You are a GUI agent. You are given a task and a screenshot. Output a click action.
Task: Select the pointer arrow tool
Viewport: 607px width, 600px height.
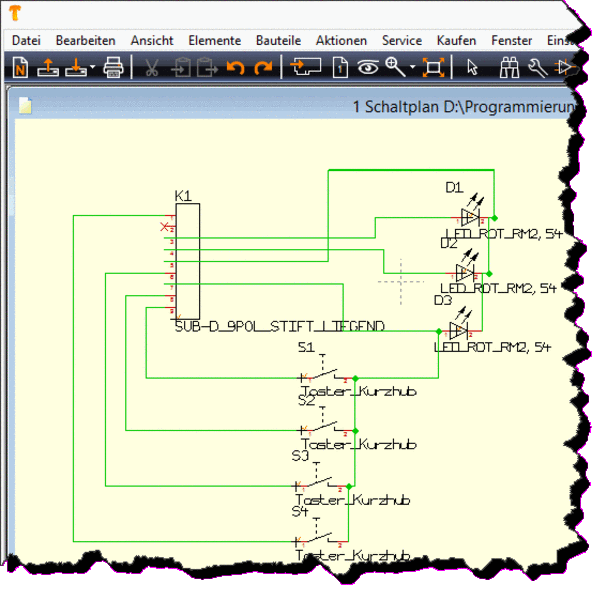472,68
